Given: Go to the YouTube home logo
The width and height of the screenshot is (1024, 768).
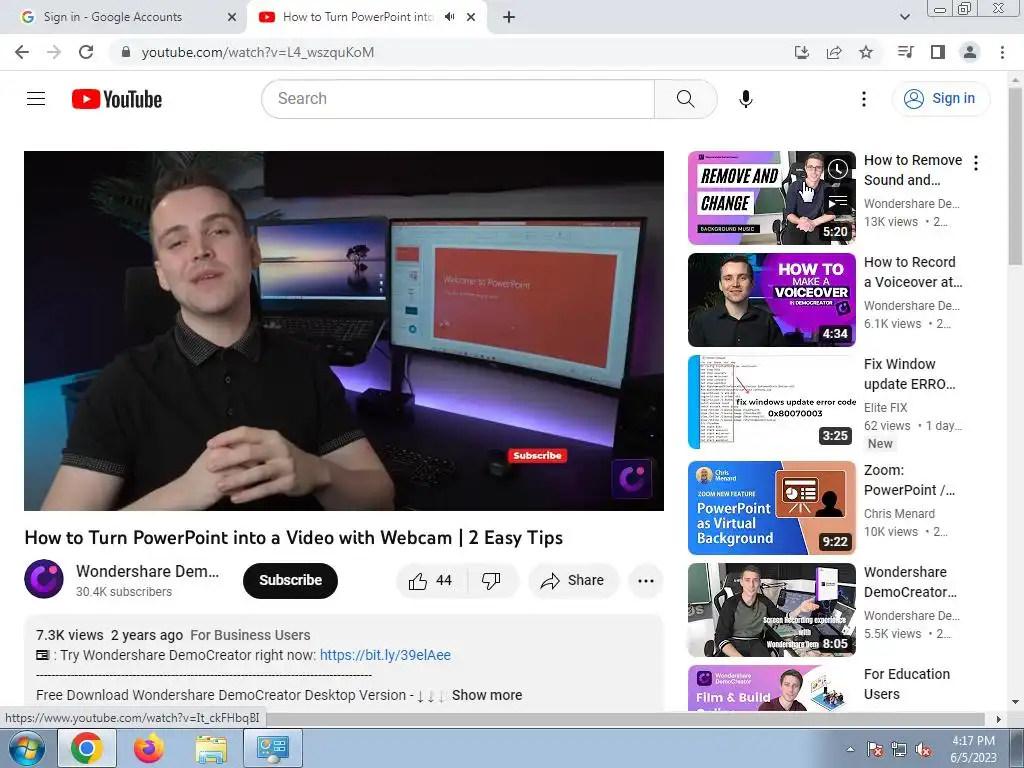Looking at the screenshot, I should coord(117,99).
